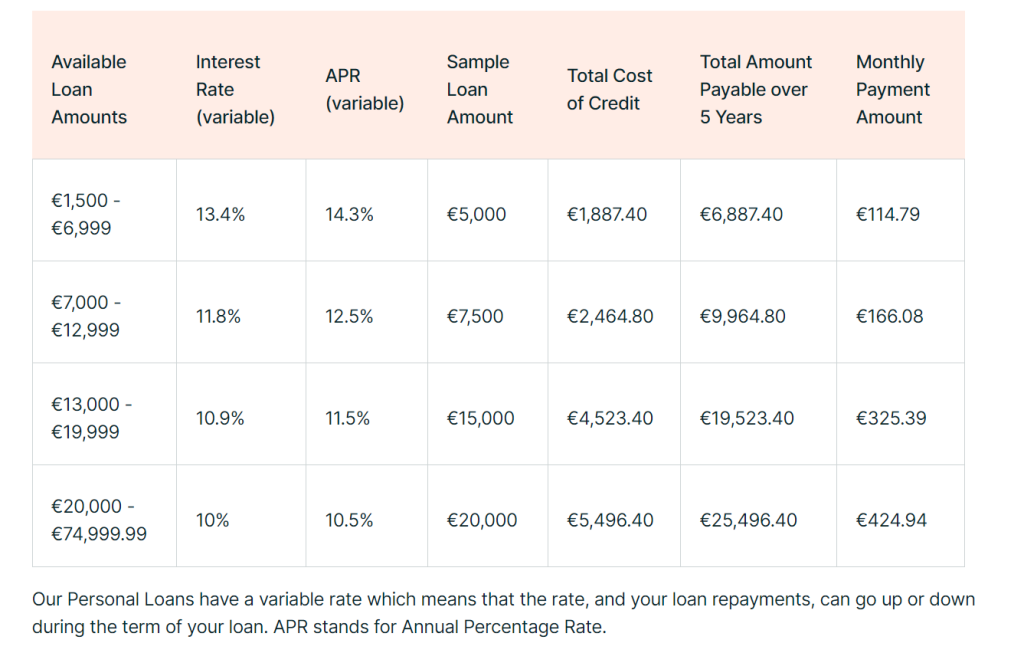Click the €9,964.80 total payable cell
Viewport: 1024px width, 653px height.
pyautogui.click(x=743, y=316)
